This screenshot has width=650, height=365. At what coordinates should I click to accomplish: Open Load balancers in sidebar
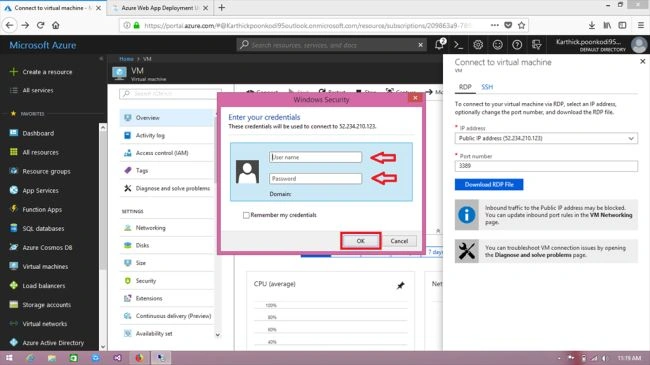pyautogui.click(x=44, y=286)
